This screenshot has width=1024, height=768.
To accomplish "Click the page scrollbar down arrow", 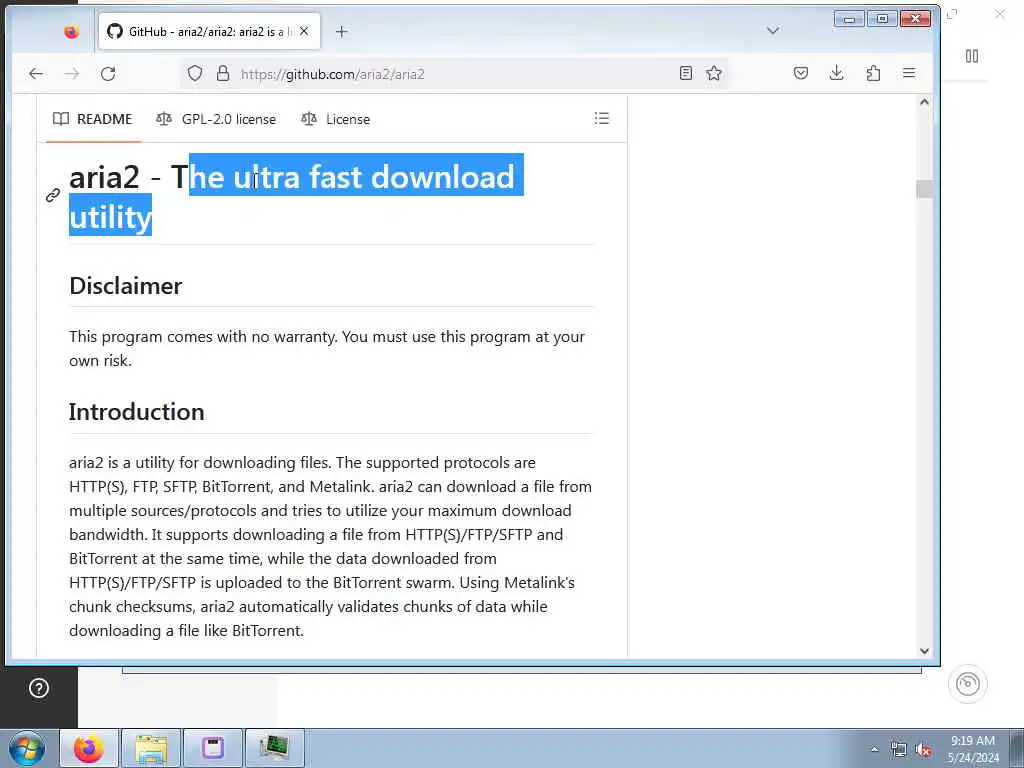I will 924,650.
